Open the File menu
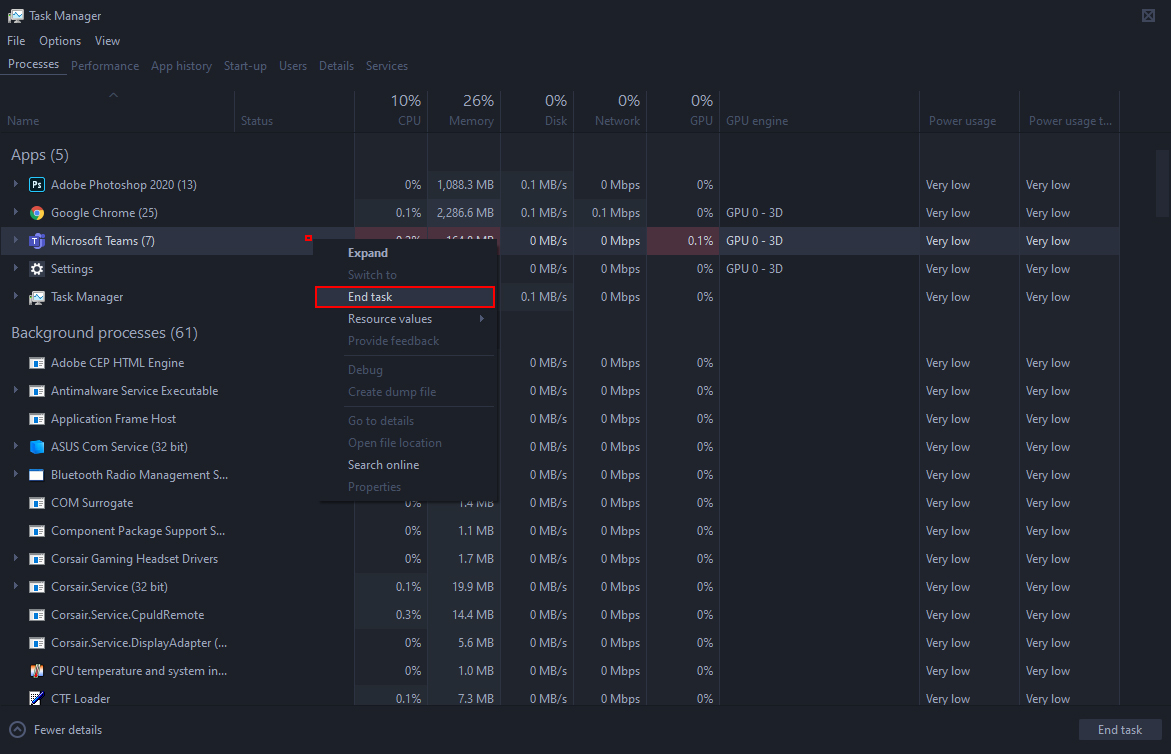The image size is (1171, 754). click(x=16, y=41)
